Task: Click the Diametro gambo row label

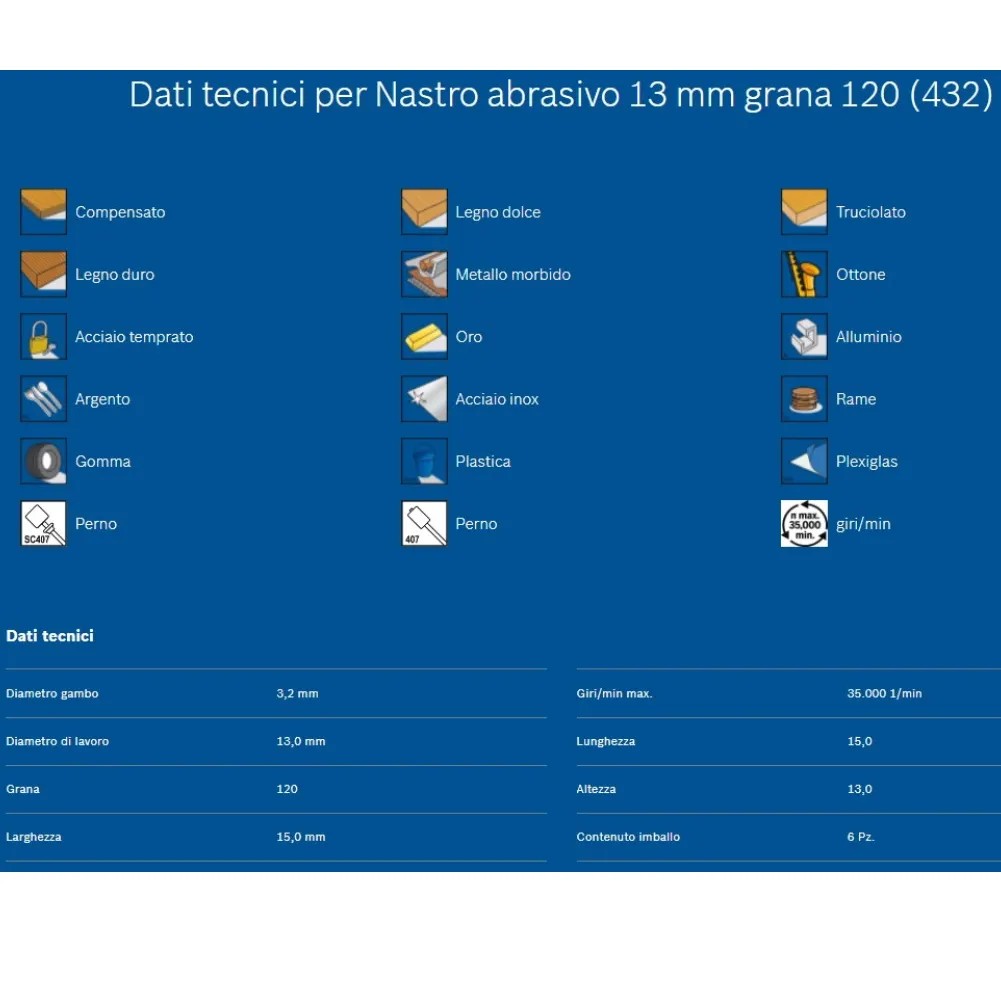Action: pos(52,693)
